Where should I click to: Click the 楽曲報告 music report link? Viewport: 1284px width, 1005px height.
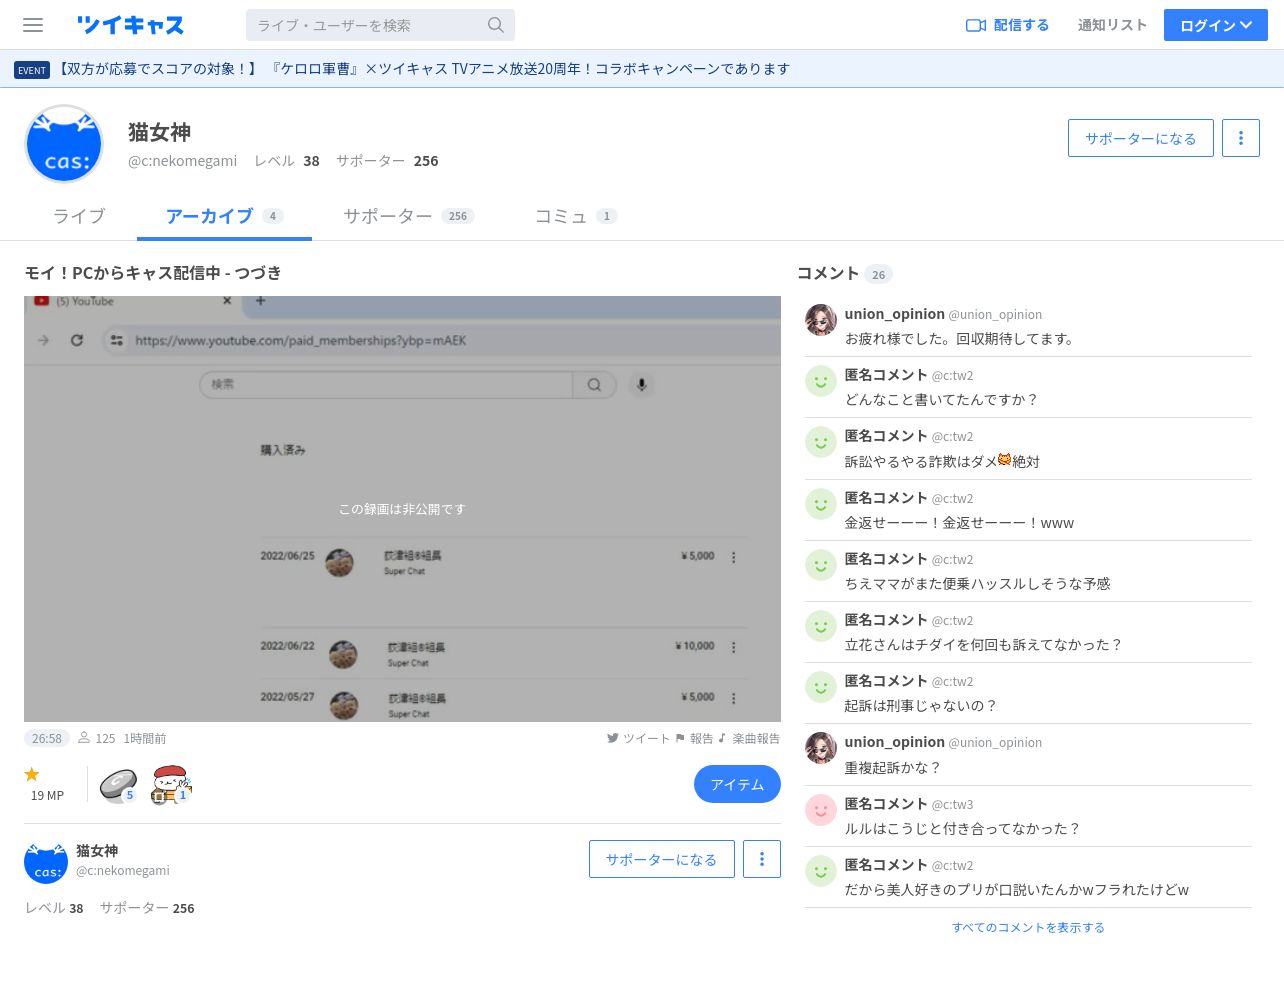(x=749, y=738)
